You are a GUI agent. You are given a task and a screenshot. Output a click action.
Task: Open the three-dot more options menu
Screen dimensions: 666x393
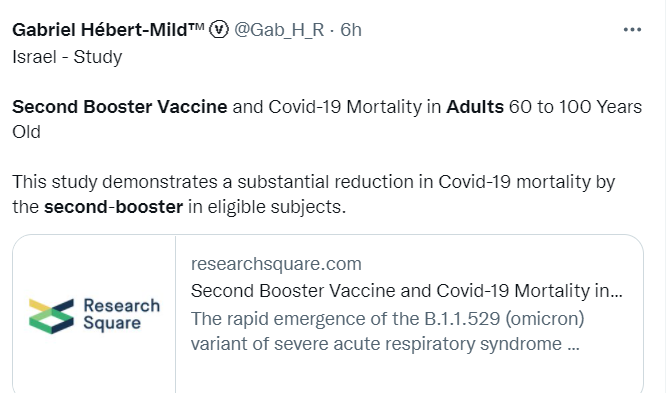632,30
